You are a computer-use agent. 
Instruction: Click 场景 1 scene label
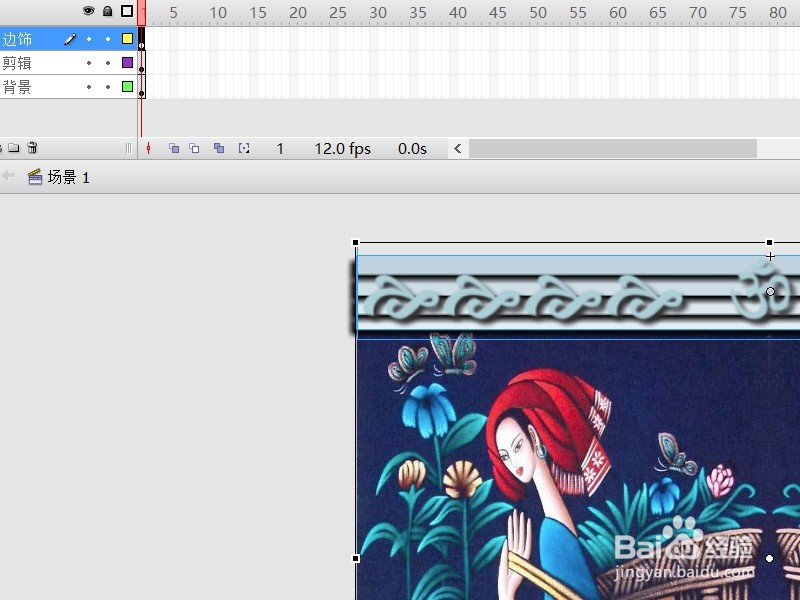coord(68,177)
